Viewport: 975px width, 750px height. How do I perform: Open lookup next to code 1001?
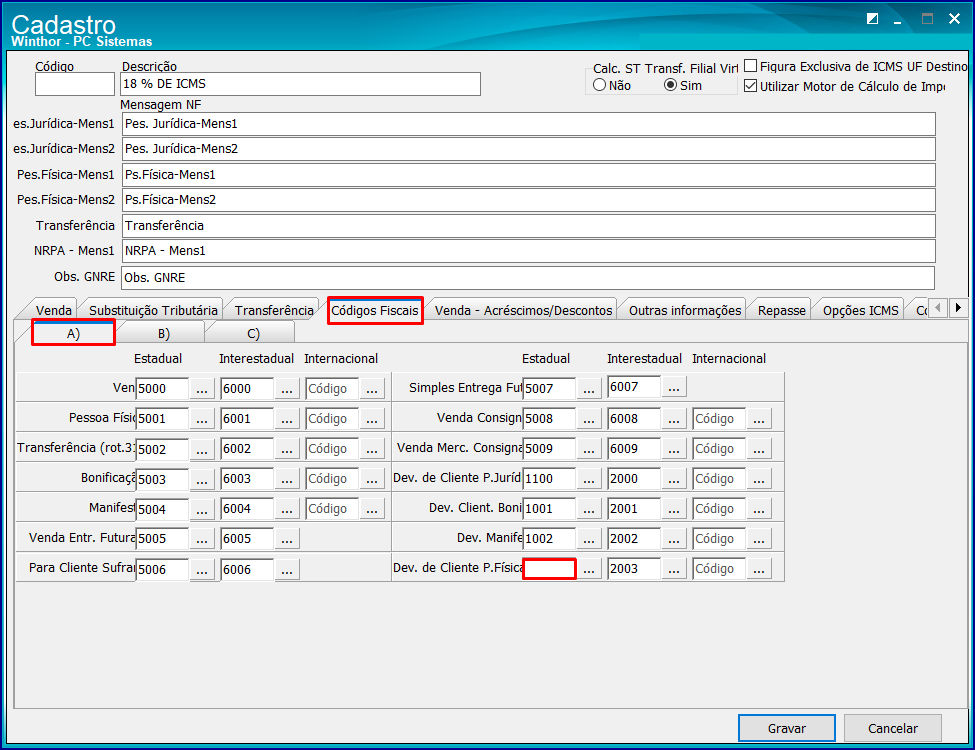(x=589, y=509)
